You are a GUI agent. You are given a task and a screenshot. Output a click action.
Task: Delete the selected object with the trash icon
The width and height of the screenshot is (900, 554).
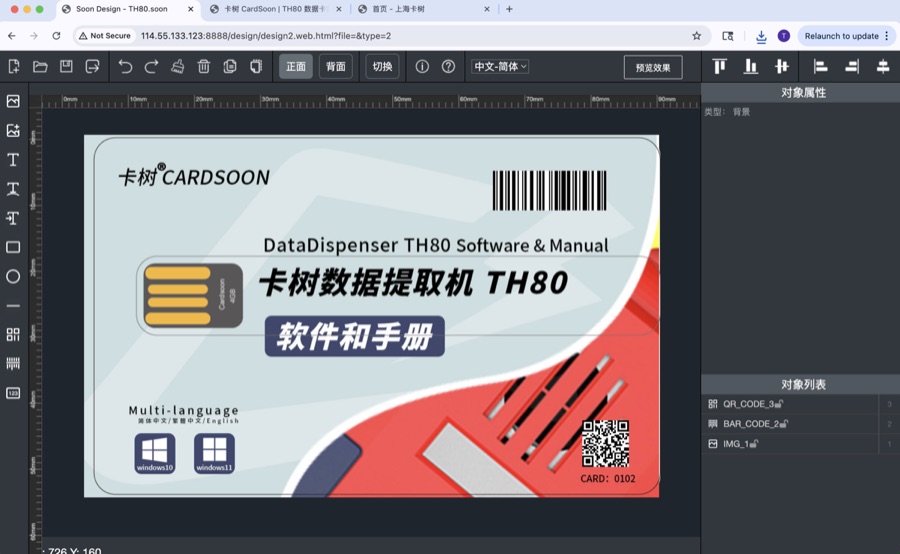coord(204,67)
